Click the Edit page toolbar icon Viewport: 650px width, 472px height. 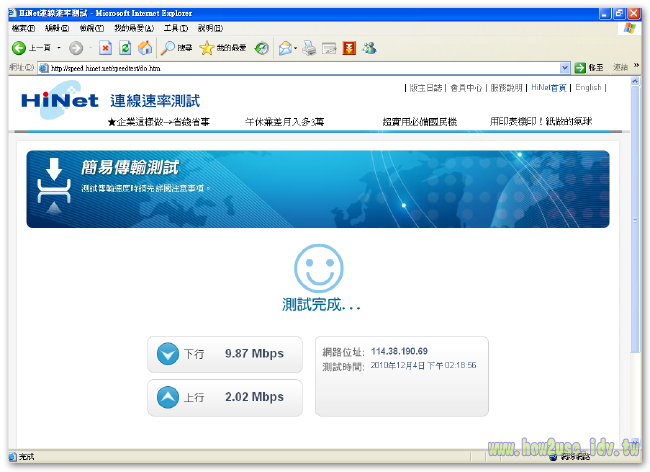point(329,48)
